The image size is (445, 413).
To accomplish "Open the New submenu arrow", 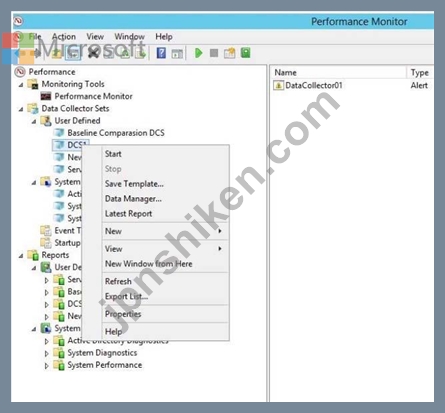I will click(220, 231).
